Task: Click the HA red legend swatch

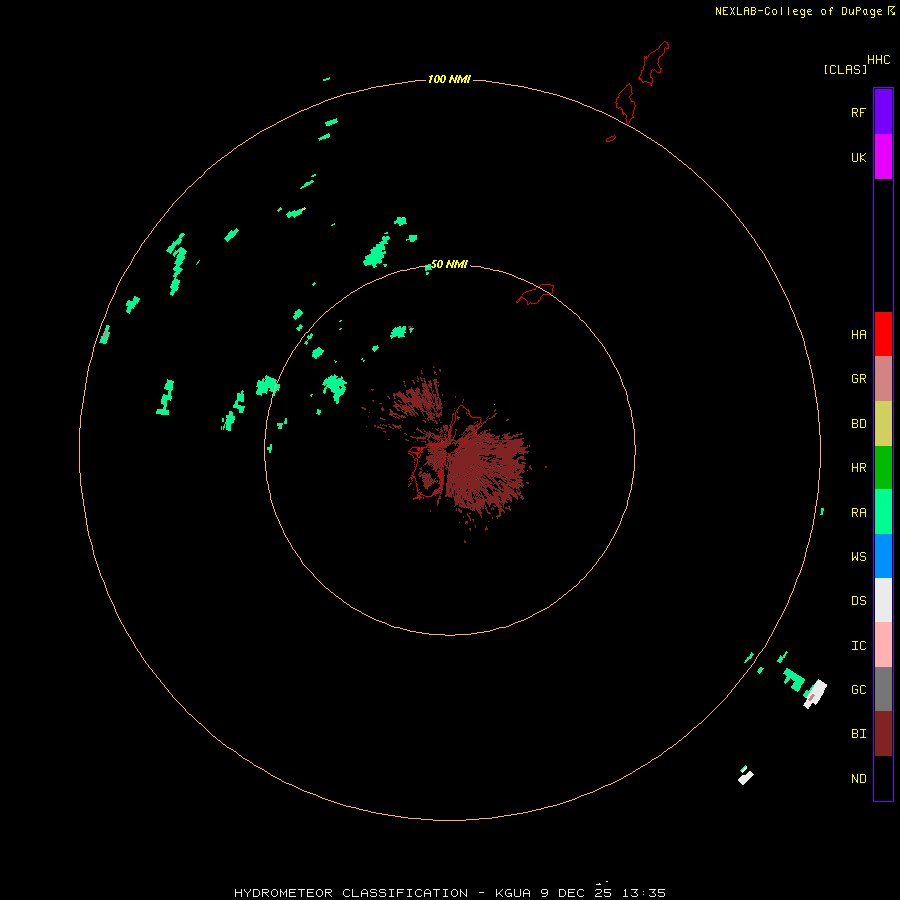Action: click(883, 334)
